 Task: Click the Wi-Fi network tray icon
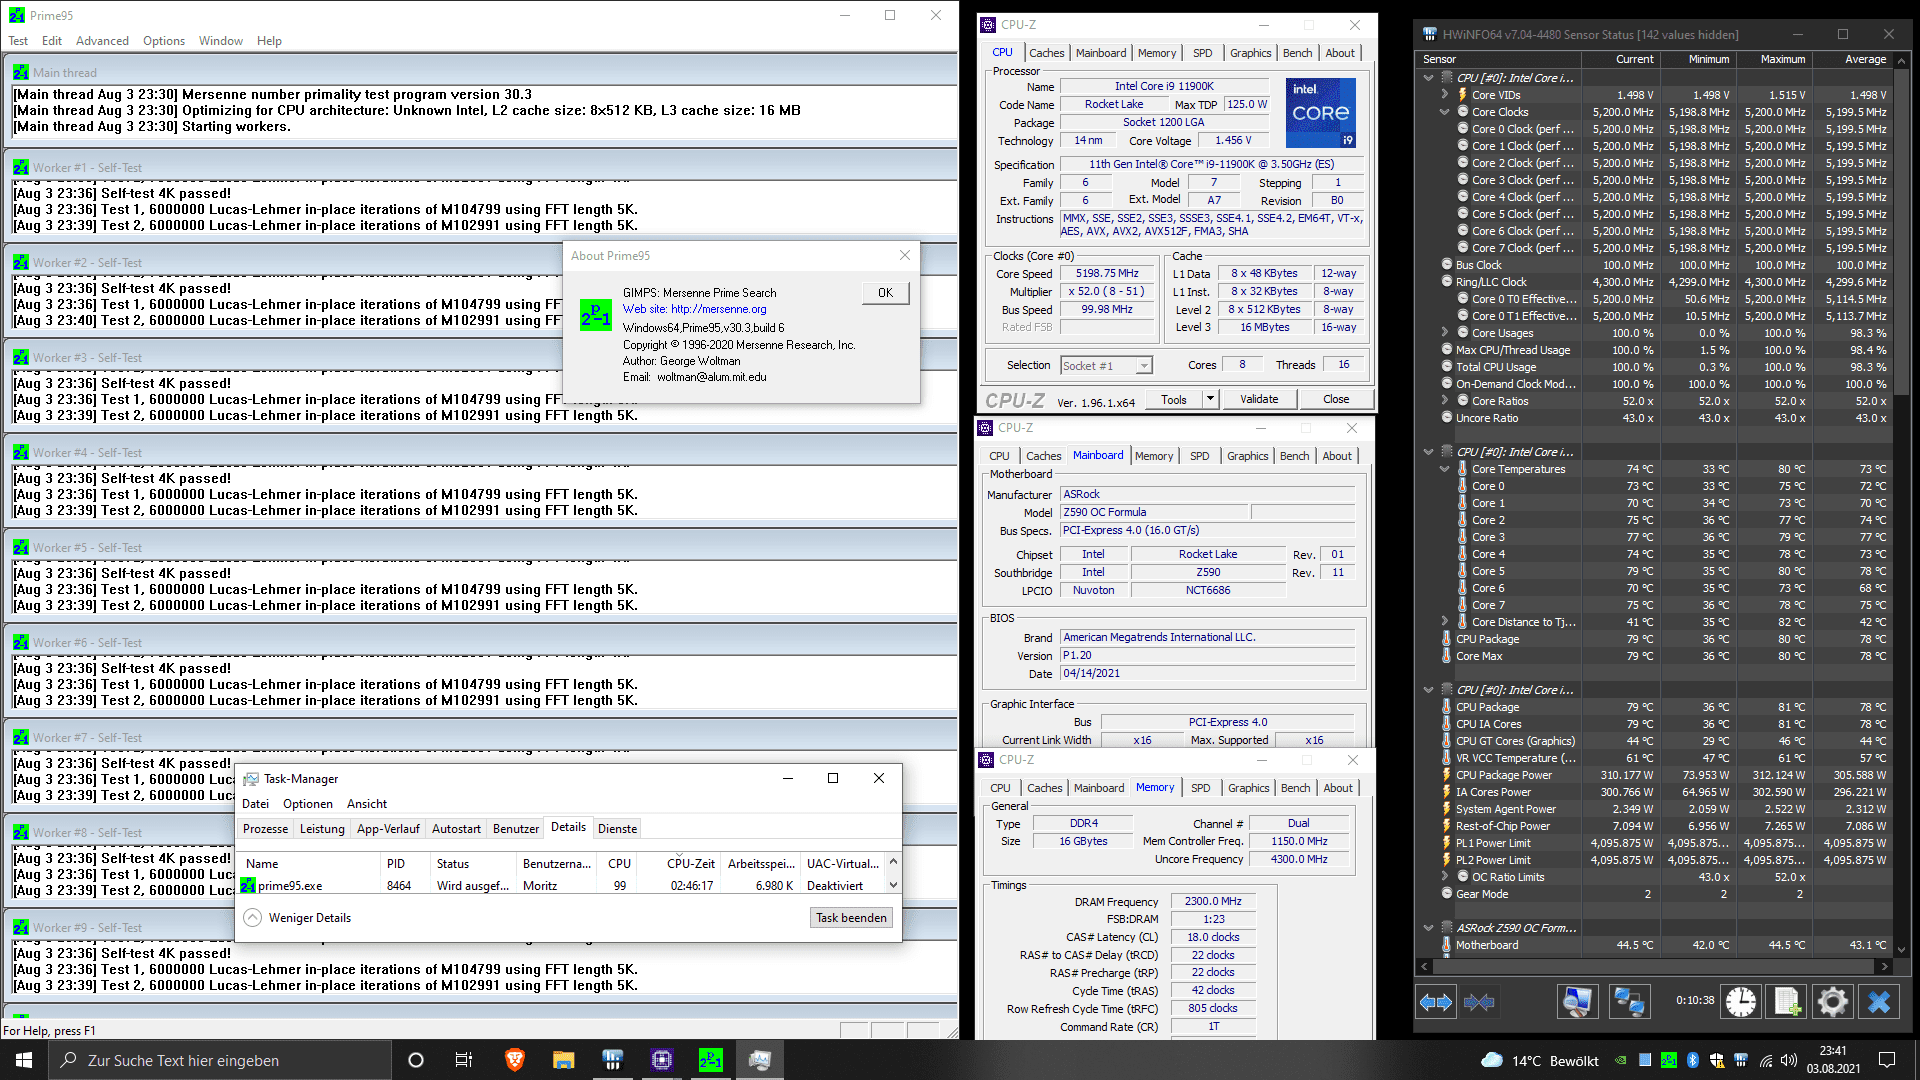point(1766,1061)
